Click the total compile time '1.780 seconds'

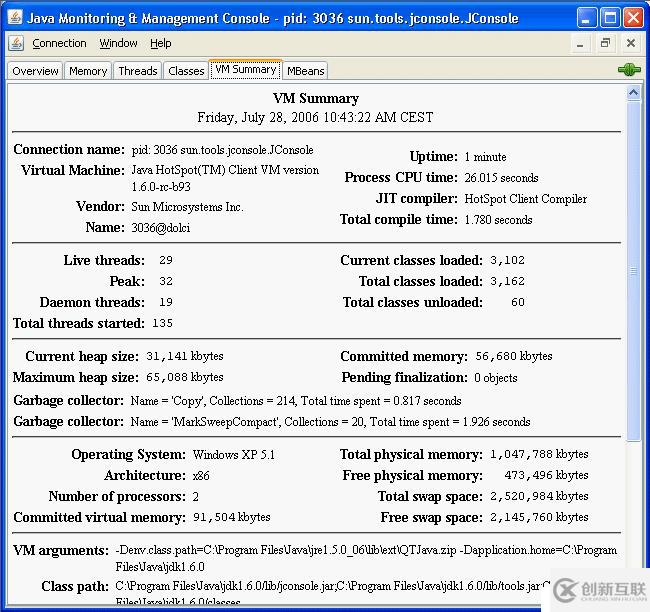(498, 220)
